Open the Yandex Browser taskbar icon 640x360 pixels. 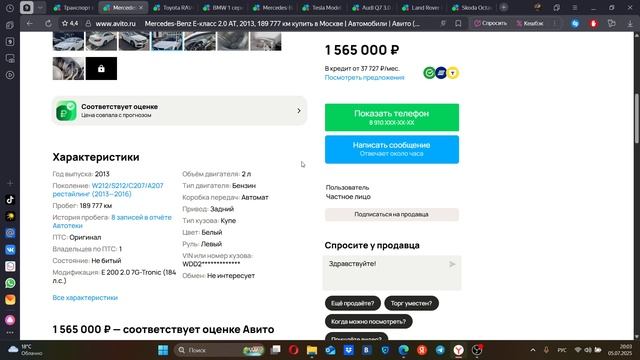(x=459, y=350)
